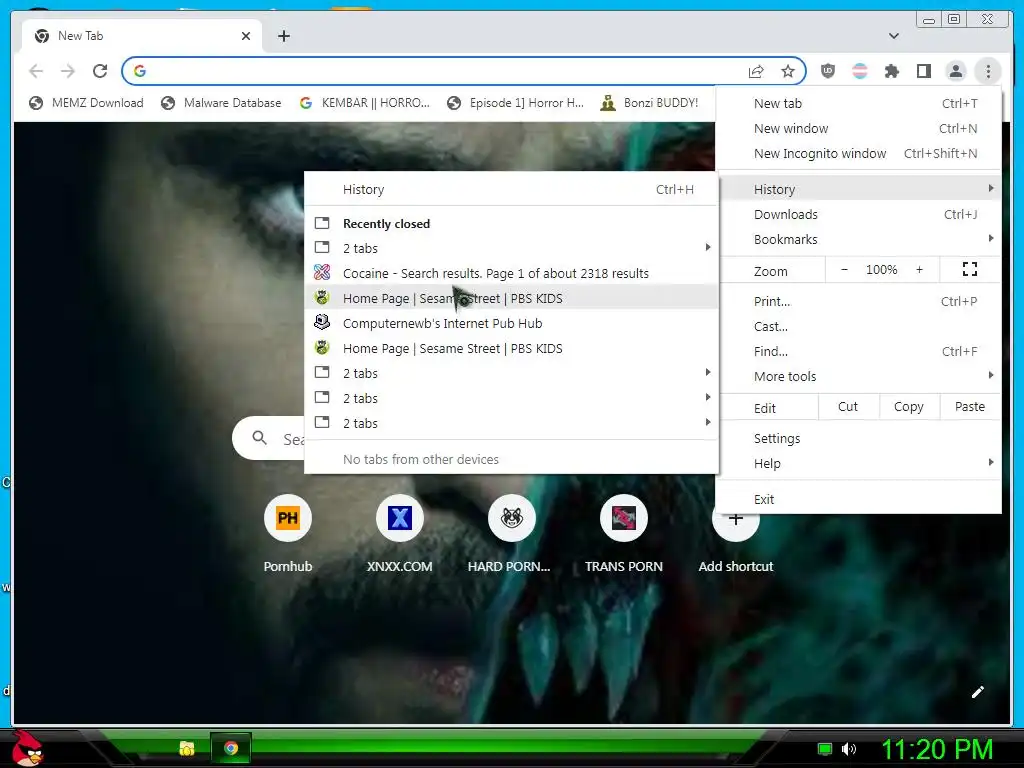Expand More tools submenu
The width and height of the screenshot is (1024, 768).
(858, 376)
